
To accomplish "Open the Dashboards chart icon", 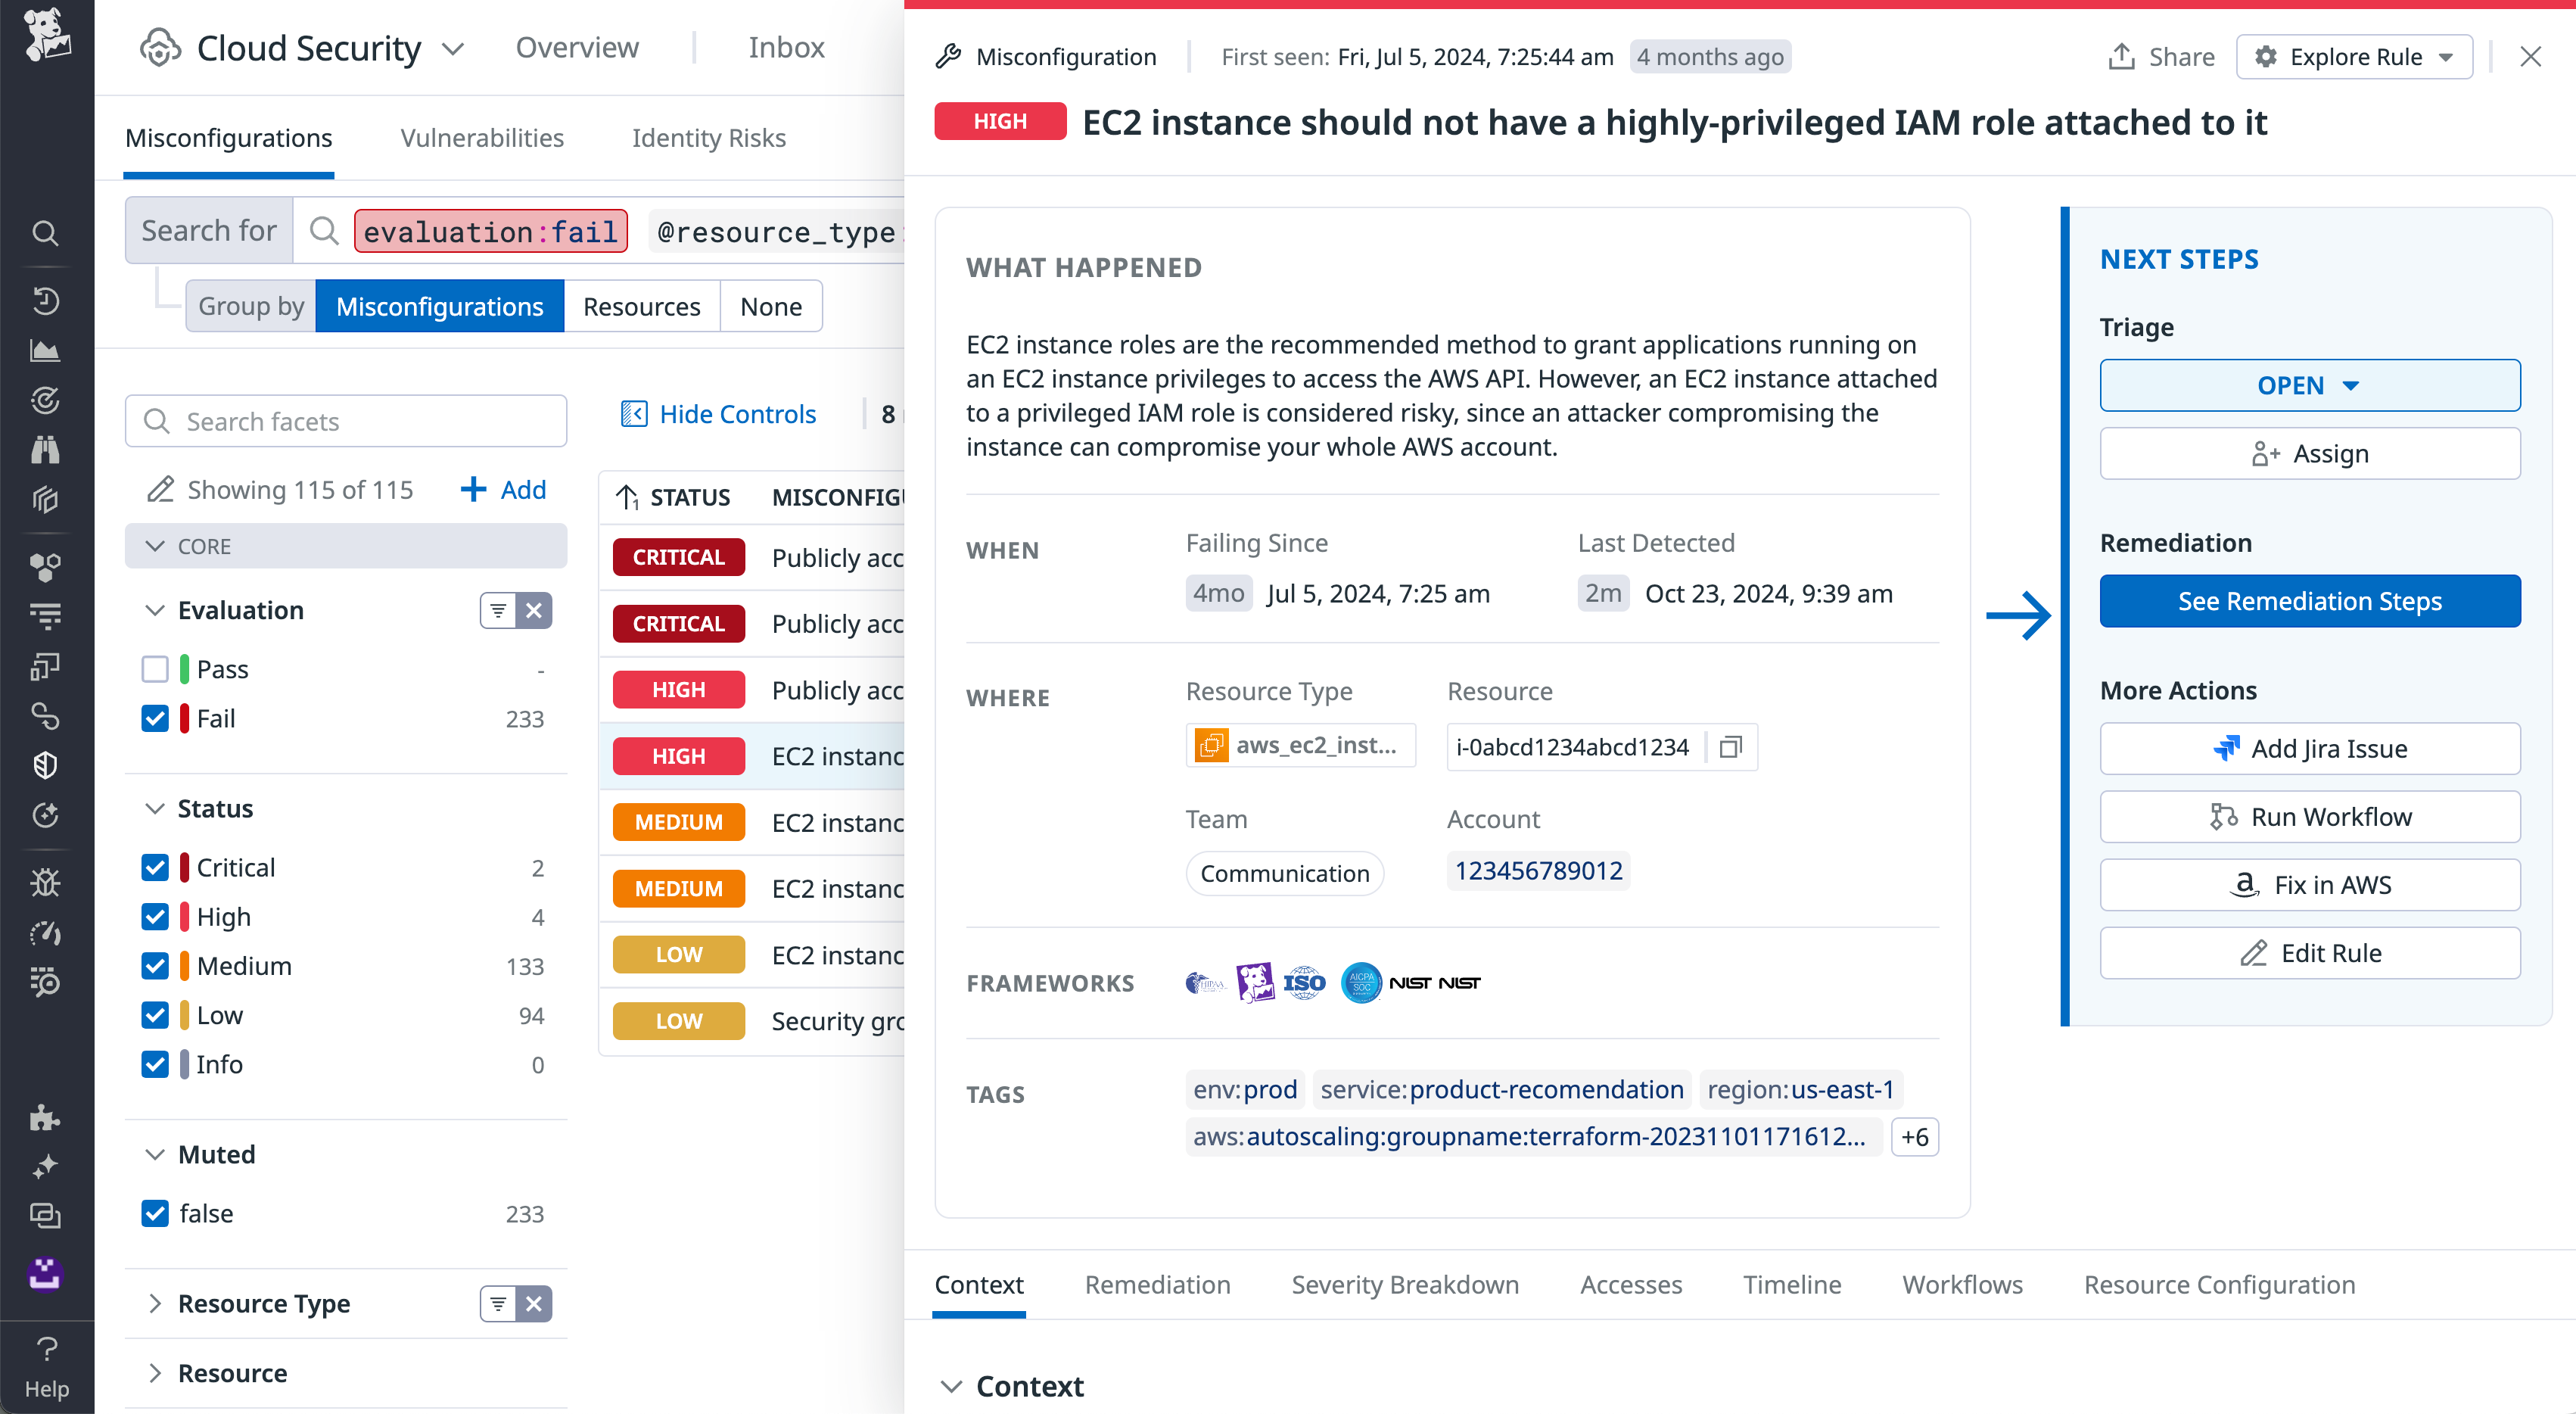I will [46, 351].
